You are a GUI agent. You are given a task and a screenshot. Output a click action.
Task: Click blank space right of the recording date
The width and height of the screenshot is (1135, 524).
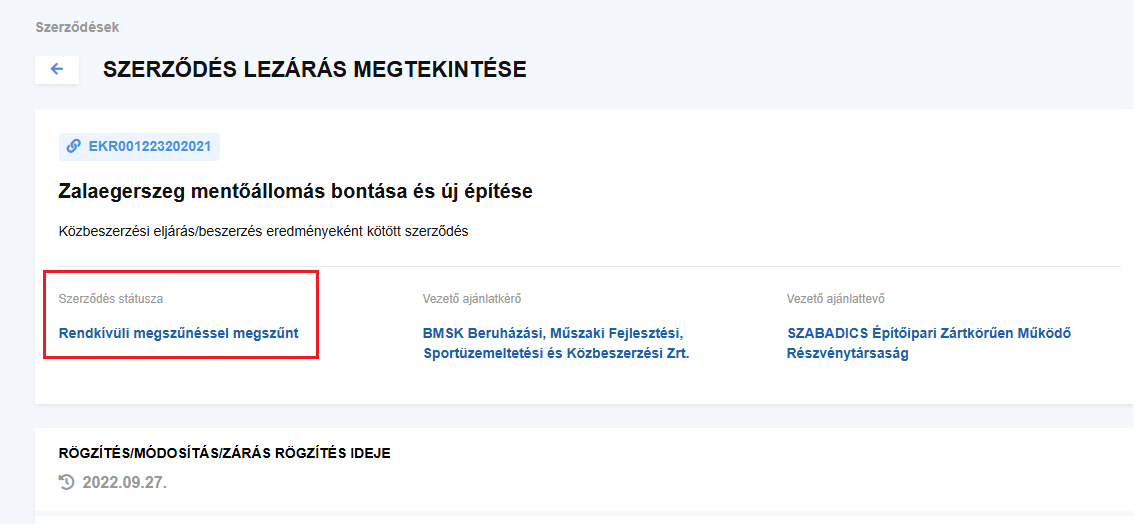coord(600,483)
